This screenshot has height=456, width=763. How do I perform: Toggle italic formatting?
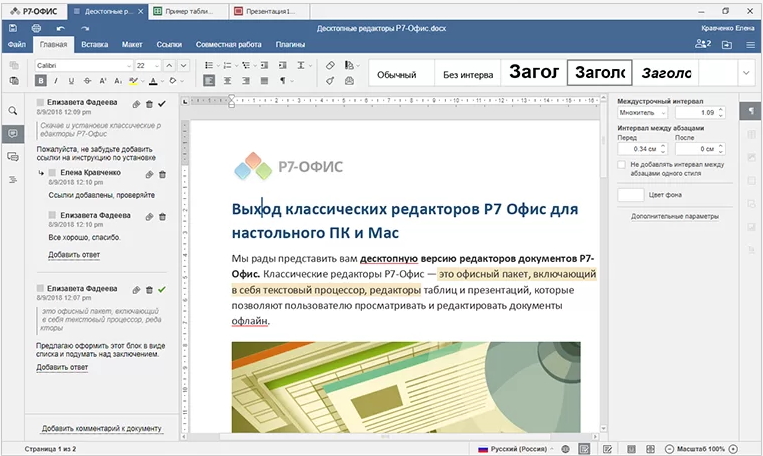(56, 81)
